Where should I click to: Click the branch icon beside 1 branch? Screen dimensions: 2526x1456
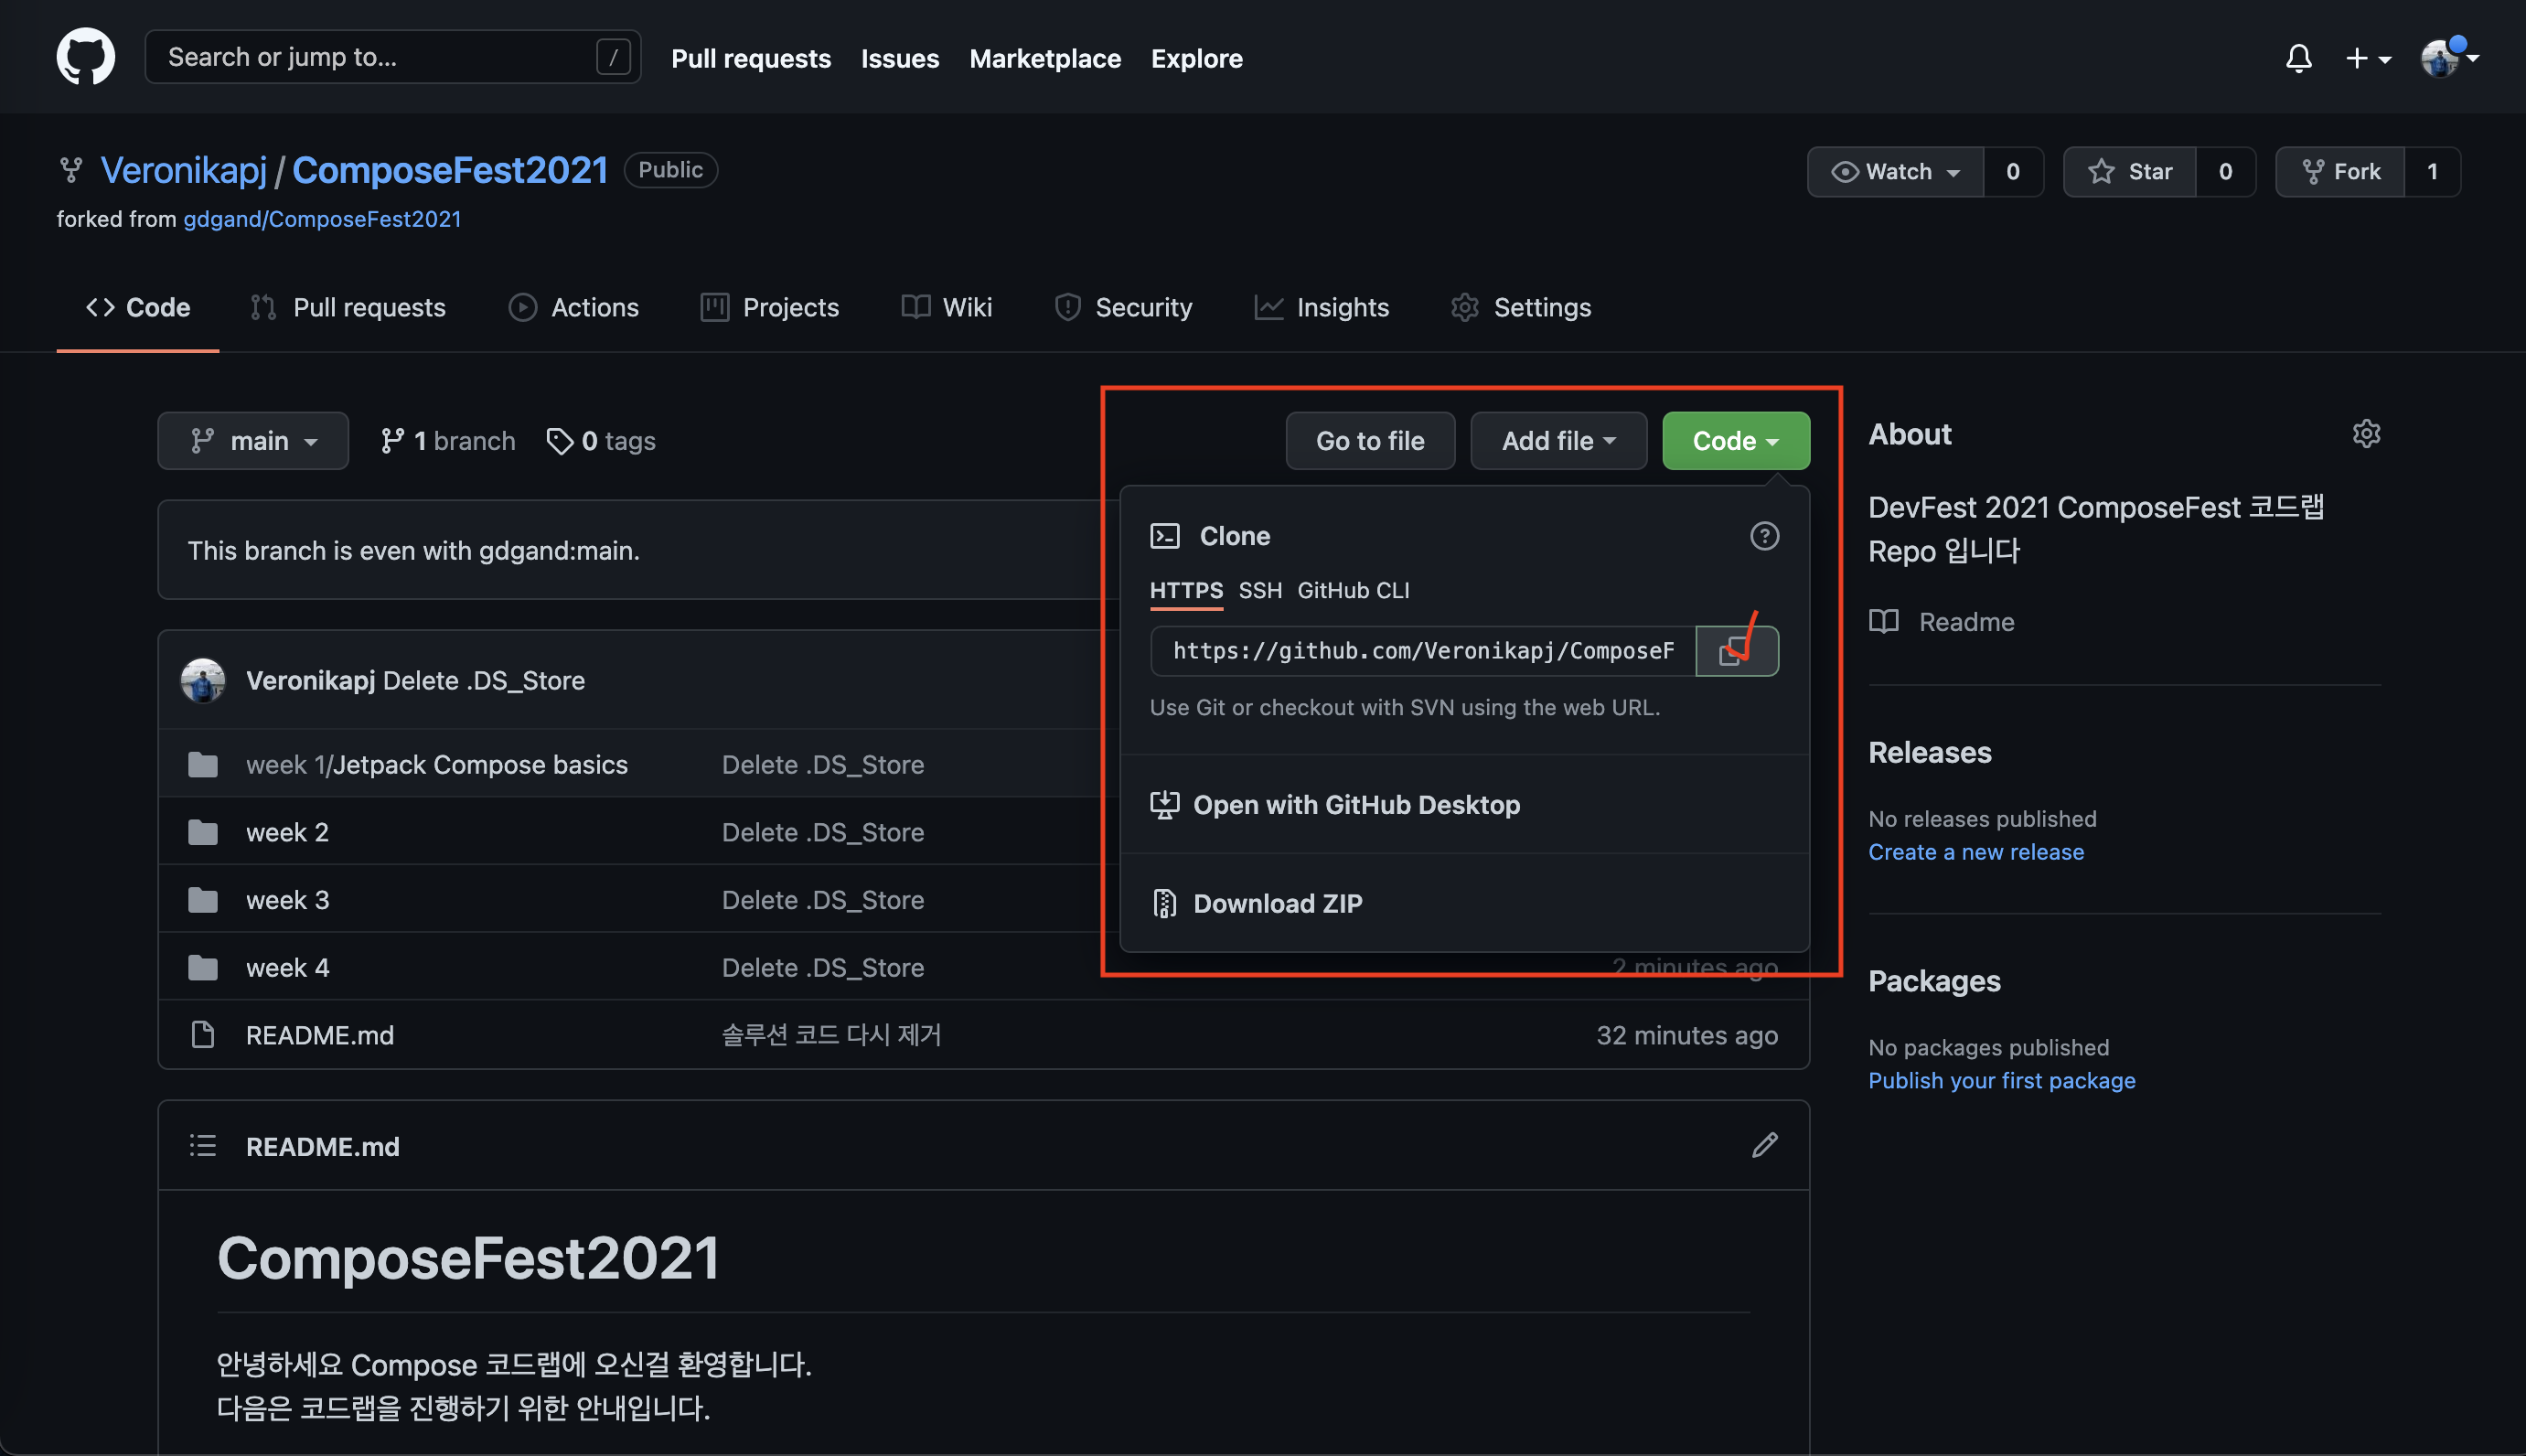[393, 441]
